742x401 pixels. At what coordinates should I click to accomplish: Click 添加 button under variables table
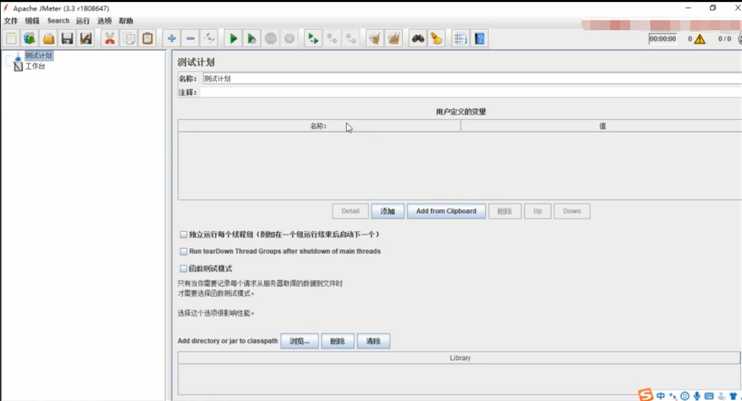coord(388,211)
